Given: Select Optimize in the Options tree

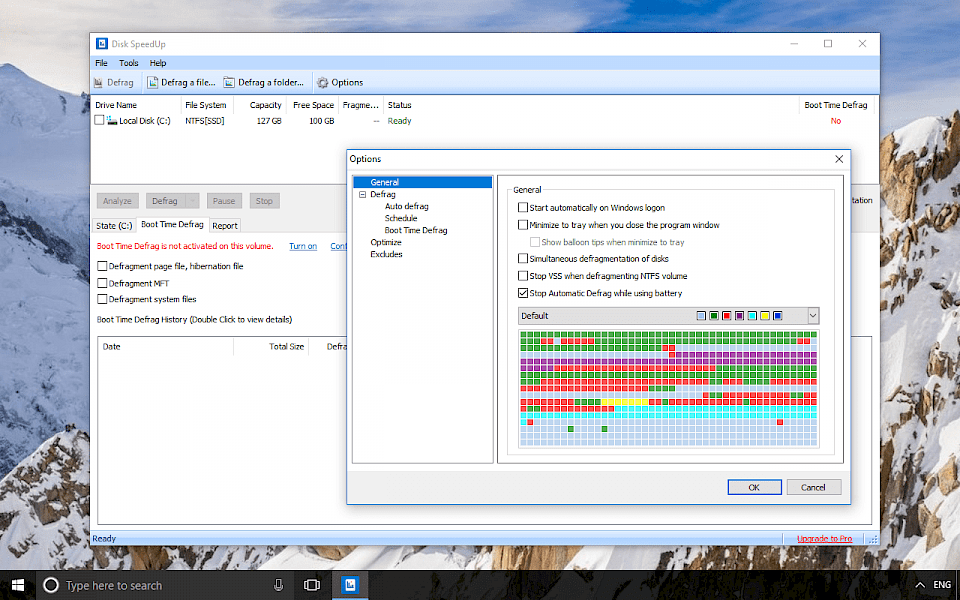Looking at the screenshot, I should pos(386,242).
